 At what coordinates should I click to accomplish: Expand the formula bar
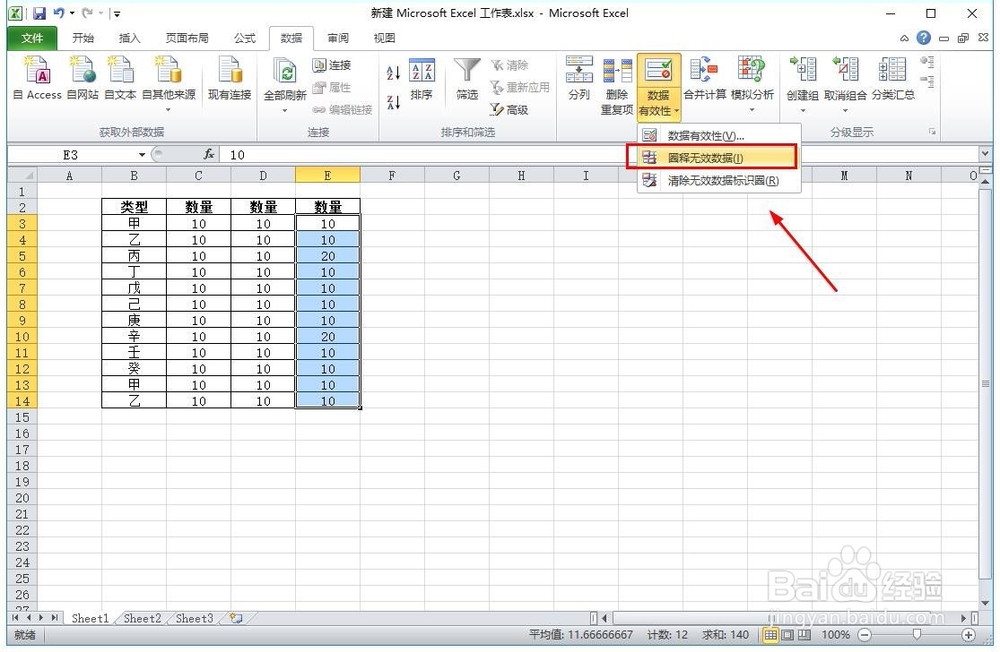[985, 154]
